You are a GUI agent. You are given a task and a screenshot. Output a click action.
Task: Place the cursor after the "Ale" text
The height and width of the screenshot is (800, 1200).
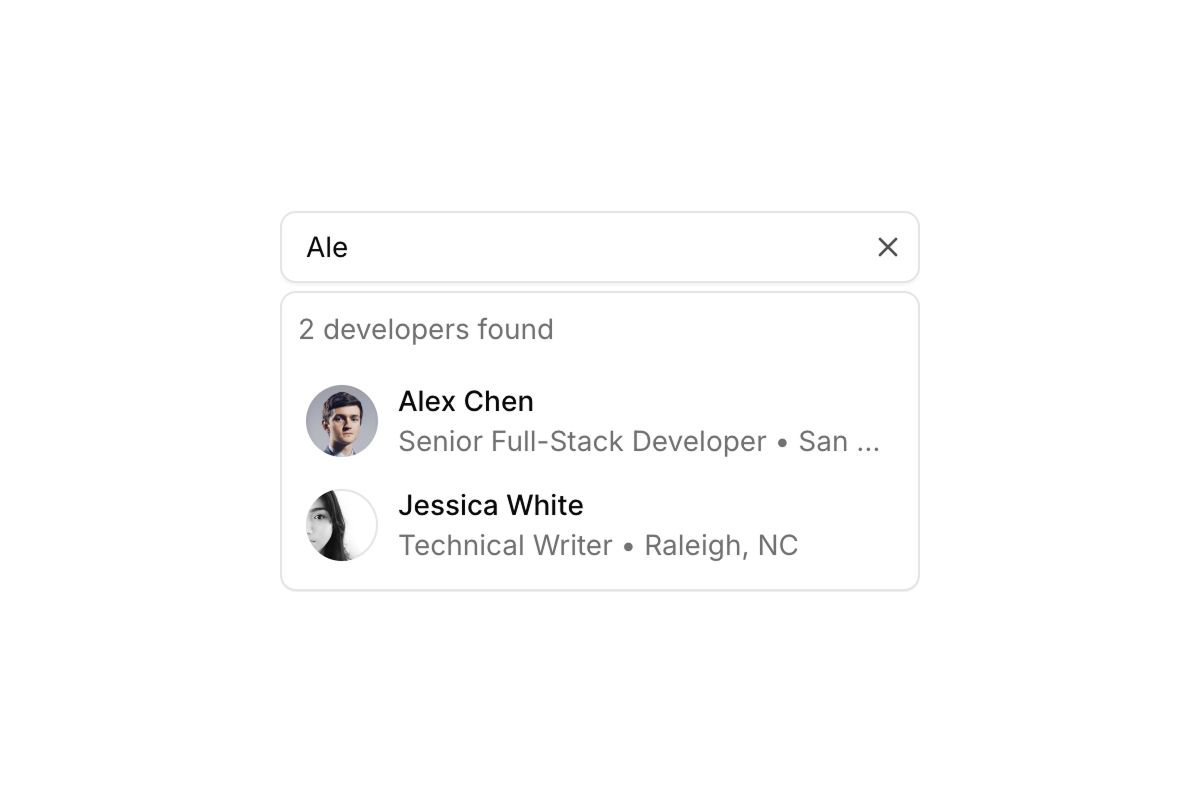click(x=350, y=247)
